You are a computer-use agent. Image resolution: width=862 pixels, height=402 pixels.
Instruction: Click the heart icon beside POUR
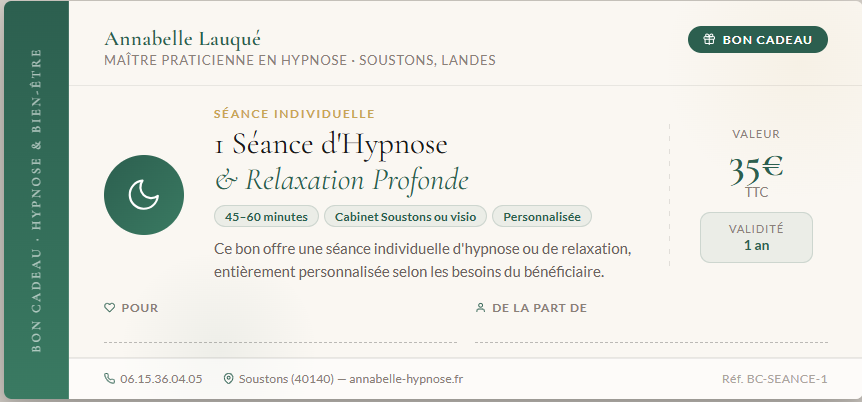coord(110,308)
